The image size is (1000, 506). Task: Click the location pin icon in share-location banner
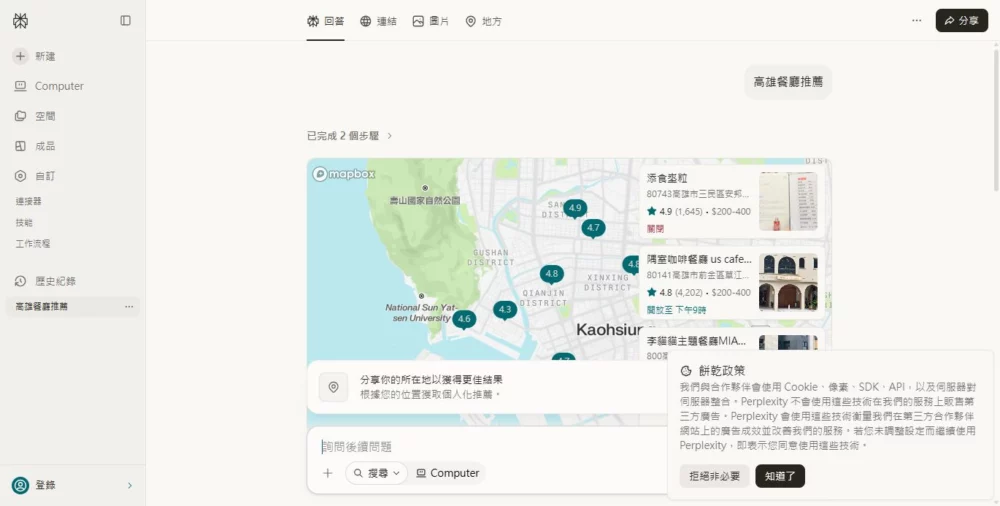[x=334, y=387]
